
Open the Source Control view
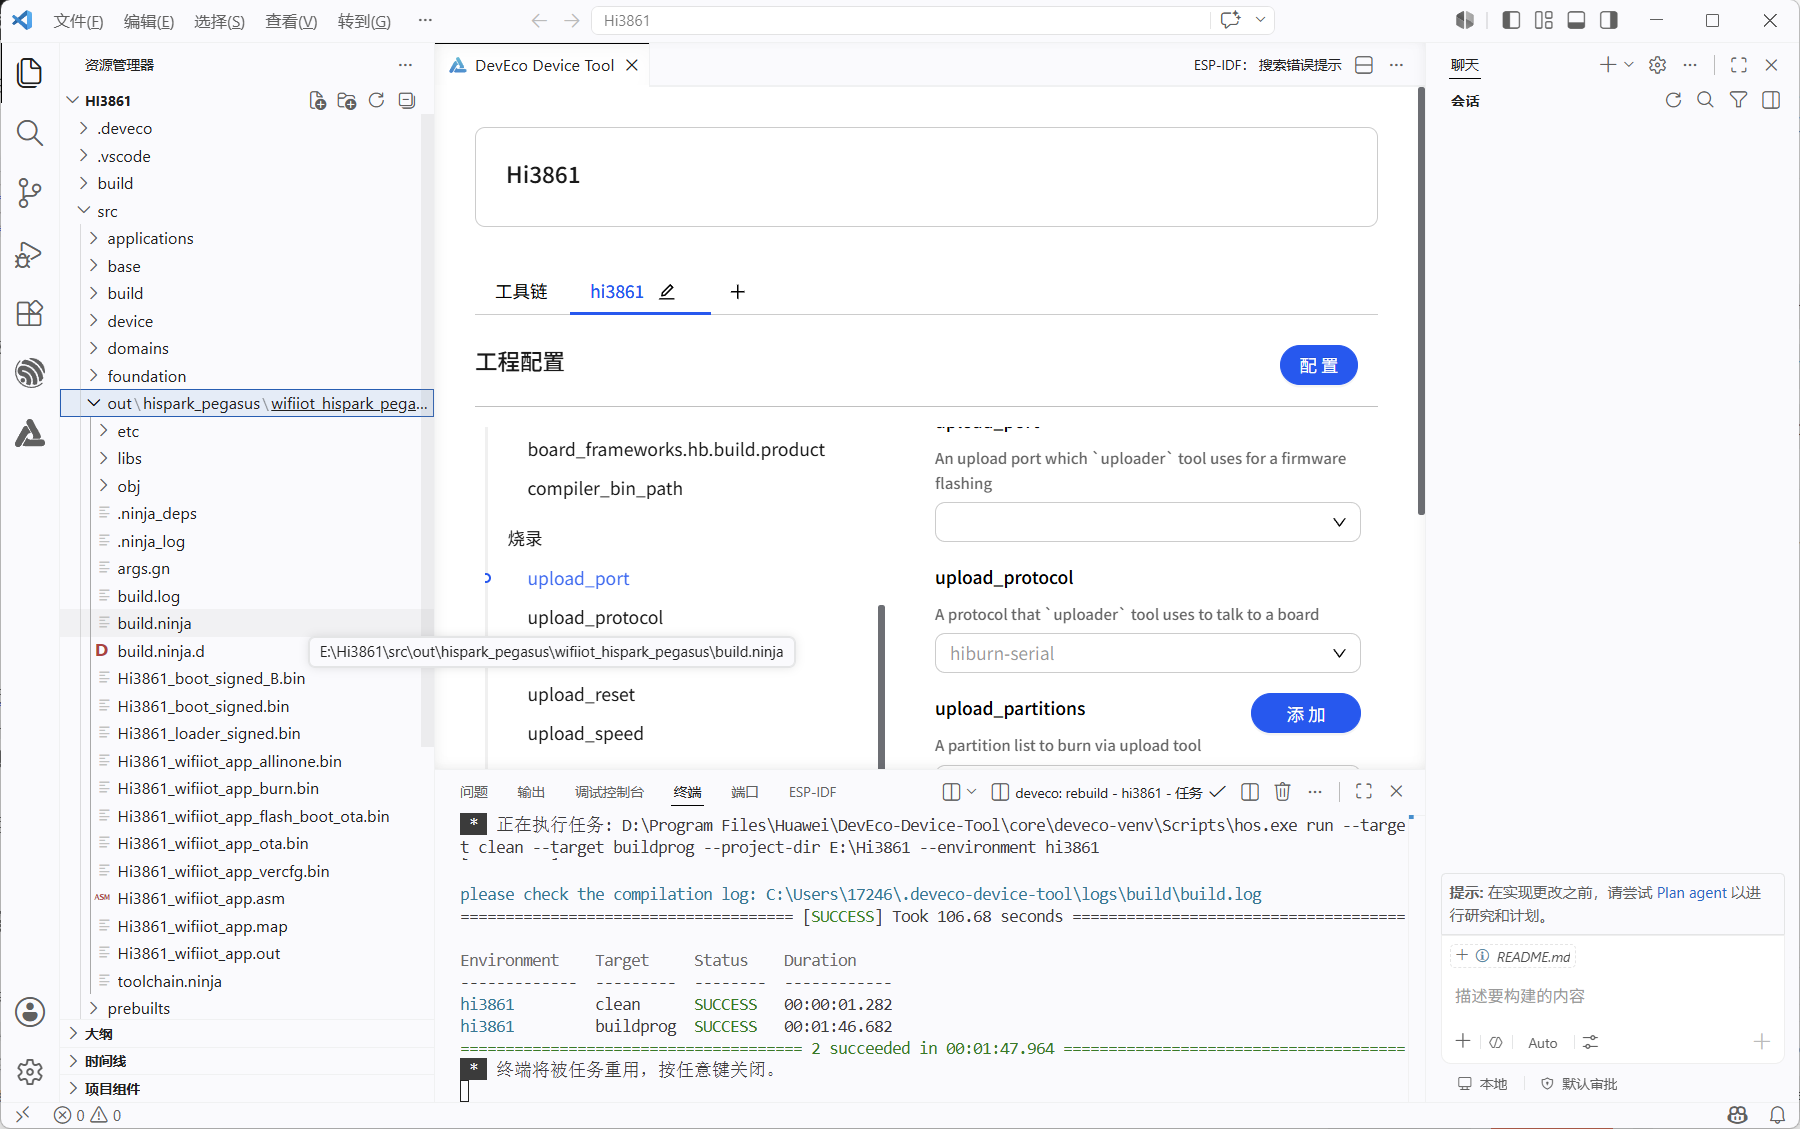[30, 193]
